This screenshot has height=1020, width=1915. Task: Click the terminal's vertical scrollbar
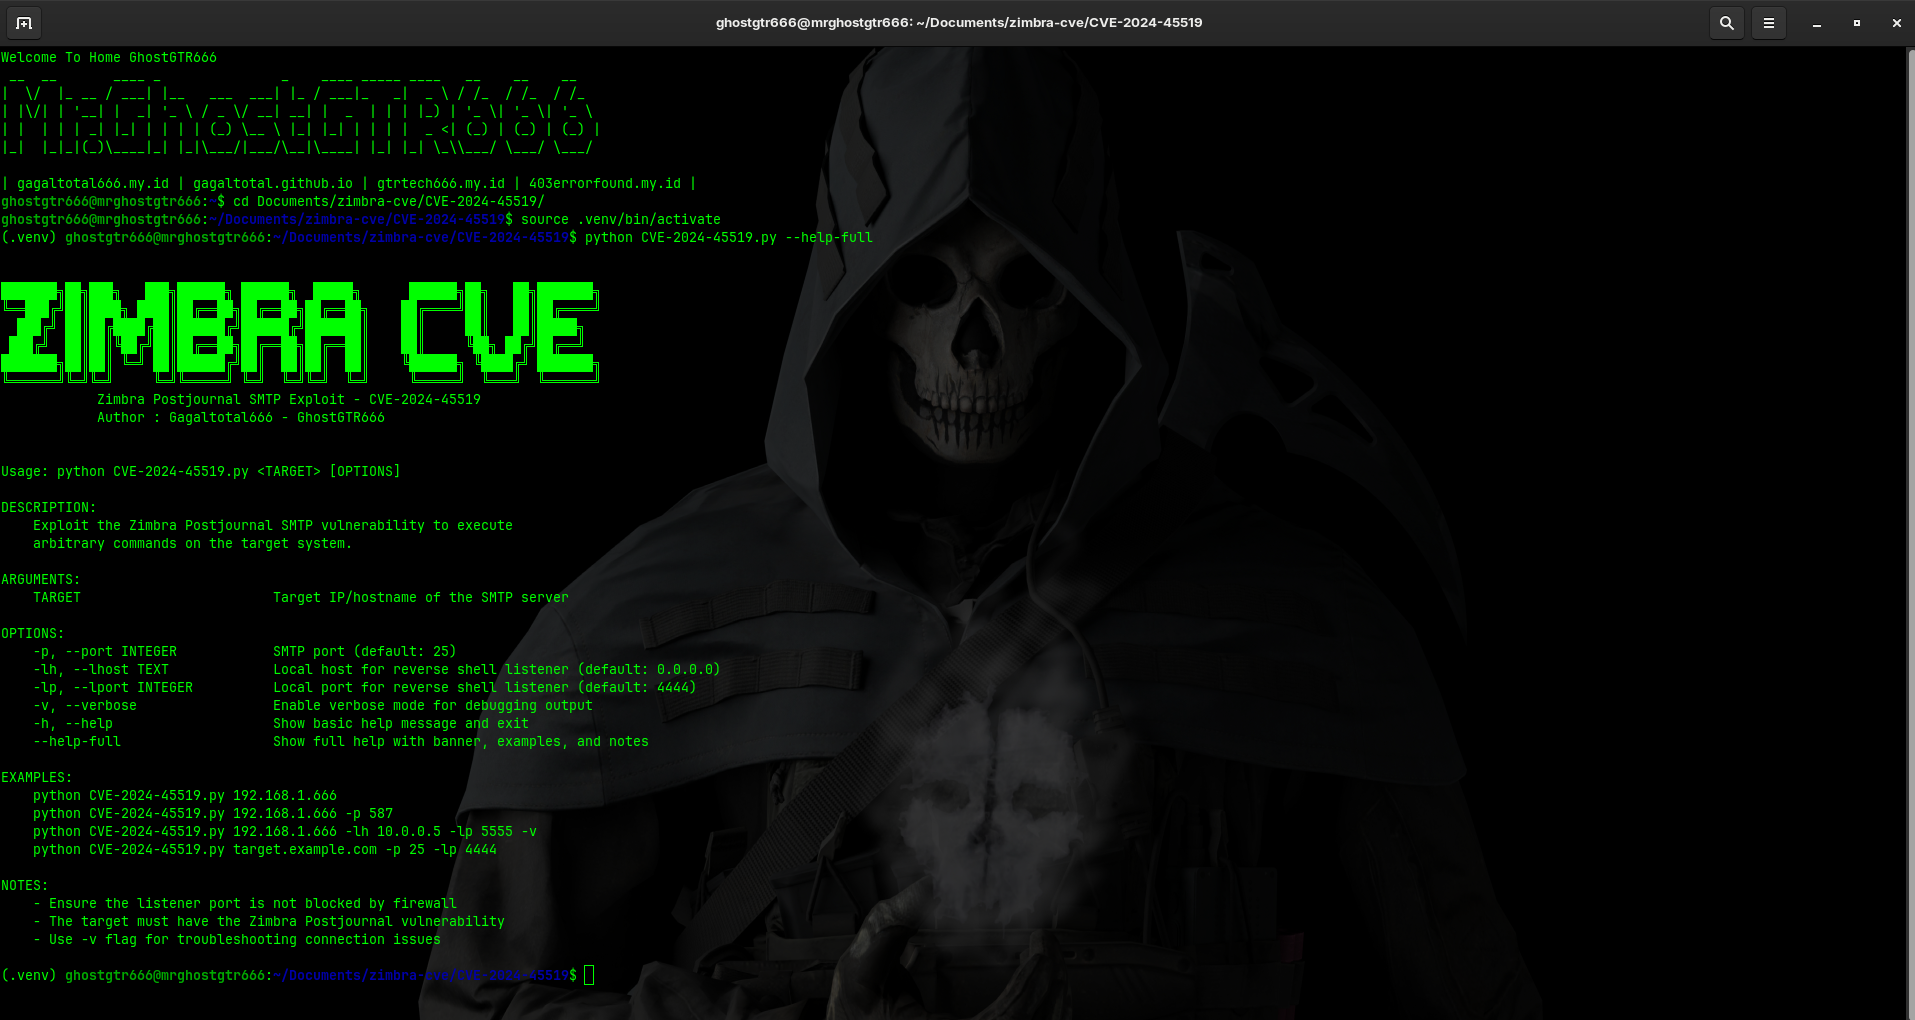click(1909, 533)
